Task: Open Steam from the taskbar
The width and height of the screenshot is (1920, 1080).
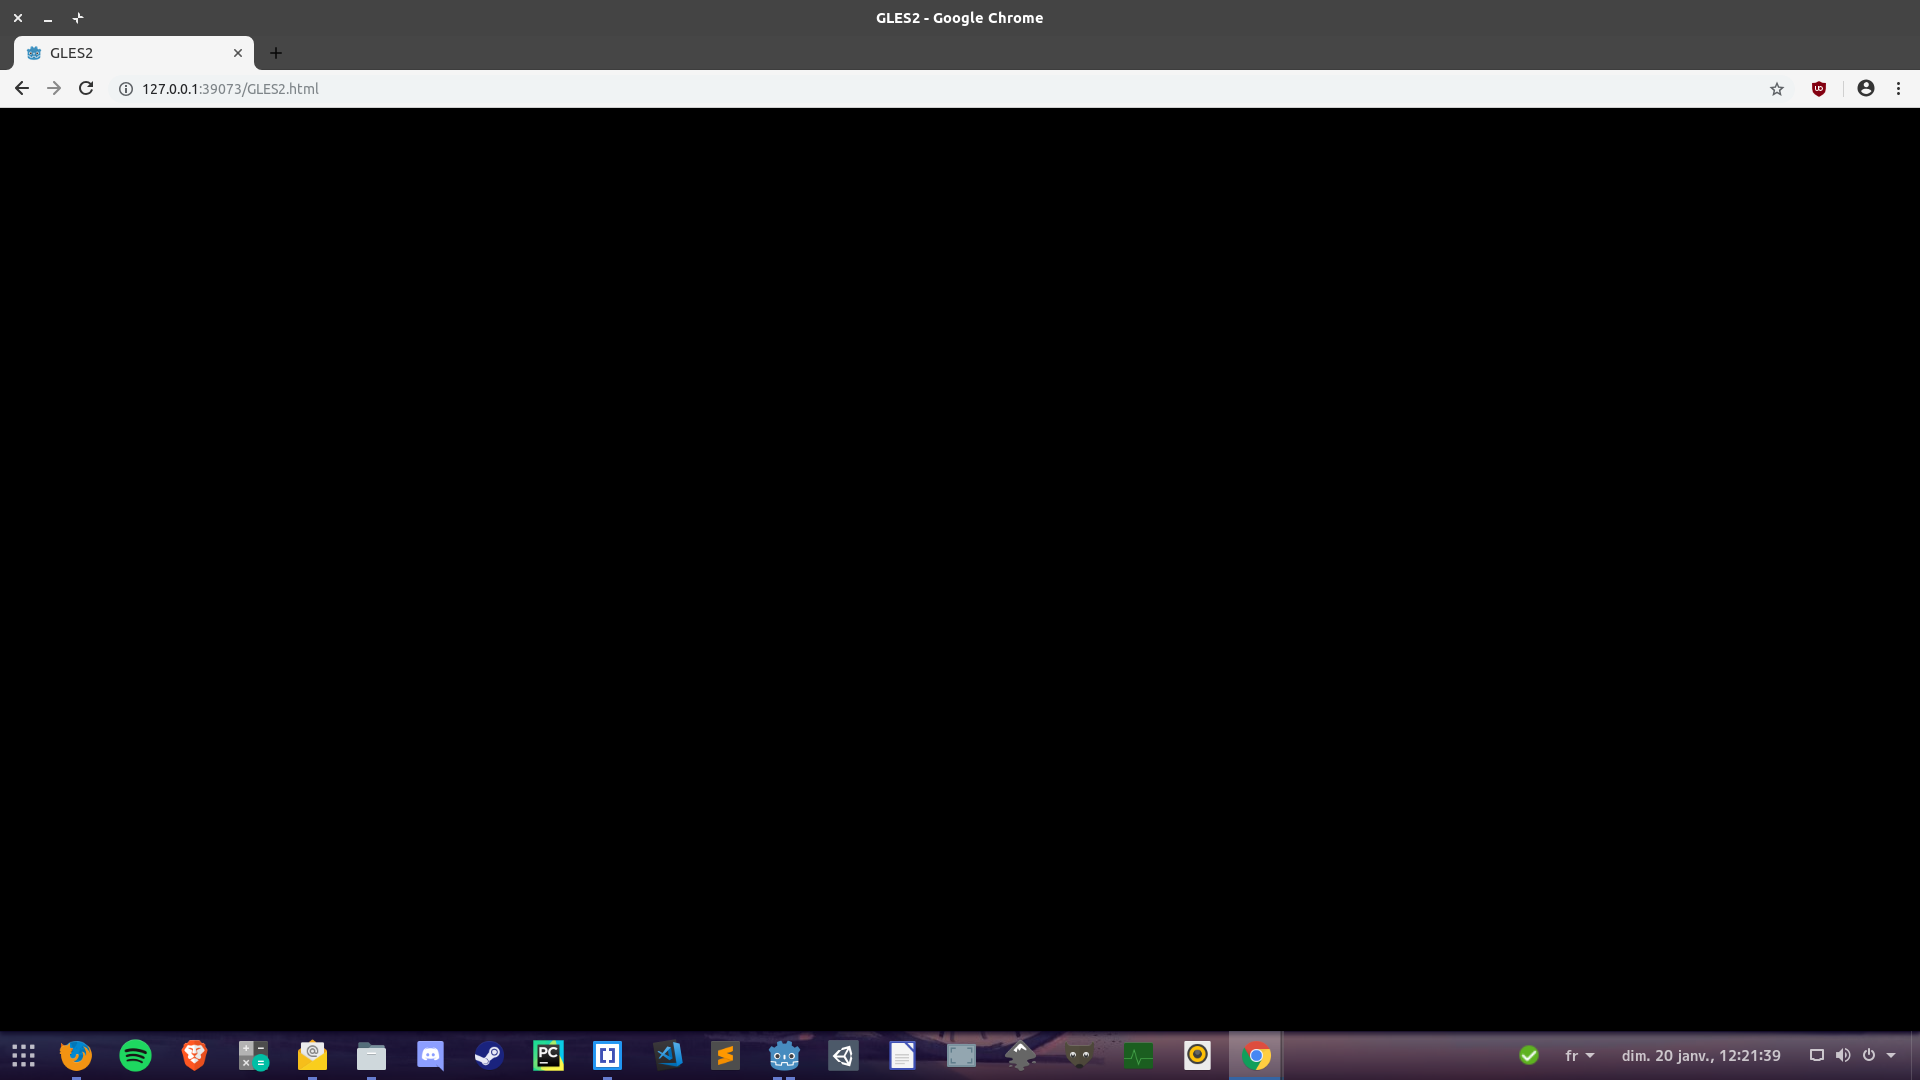Action: [487, 1055]
